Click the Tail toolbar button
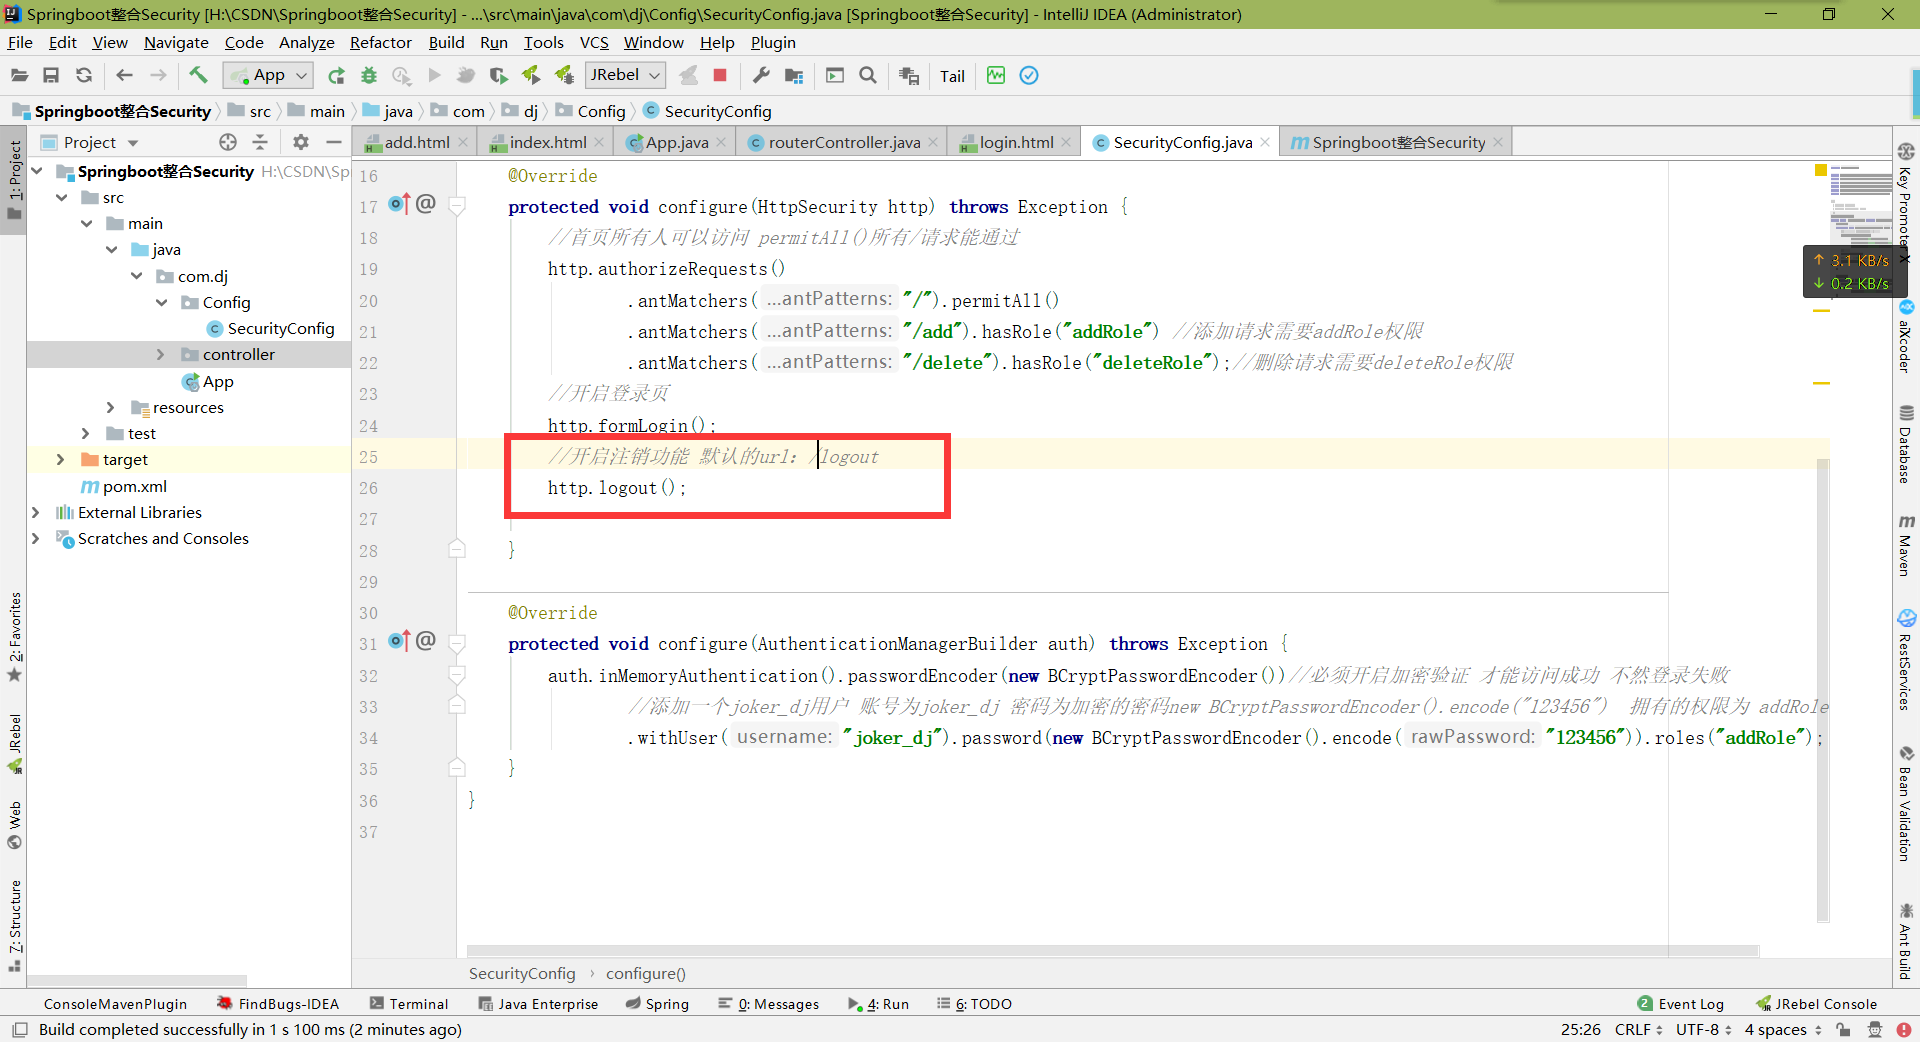This screenshot has height=1042, width=1920. pyautogui.click(x=952, y=76)
